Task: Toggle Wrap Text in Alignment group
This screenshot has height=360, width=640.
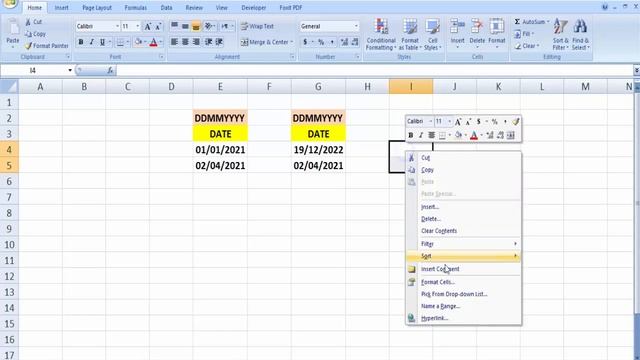Action: coord(257,27)
